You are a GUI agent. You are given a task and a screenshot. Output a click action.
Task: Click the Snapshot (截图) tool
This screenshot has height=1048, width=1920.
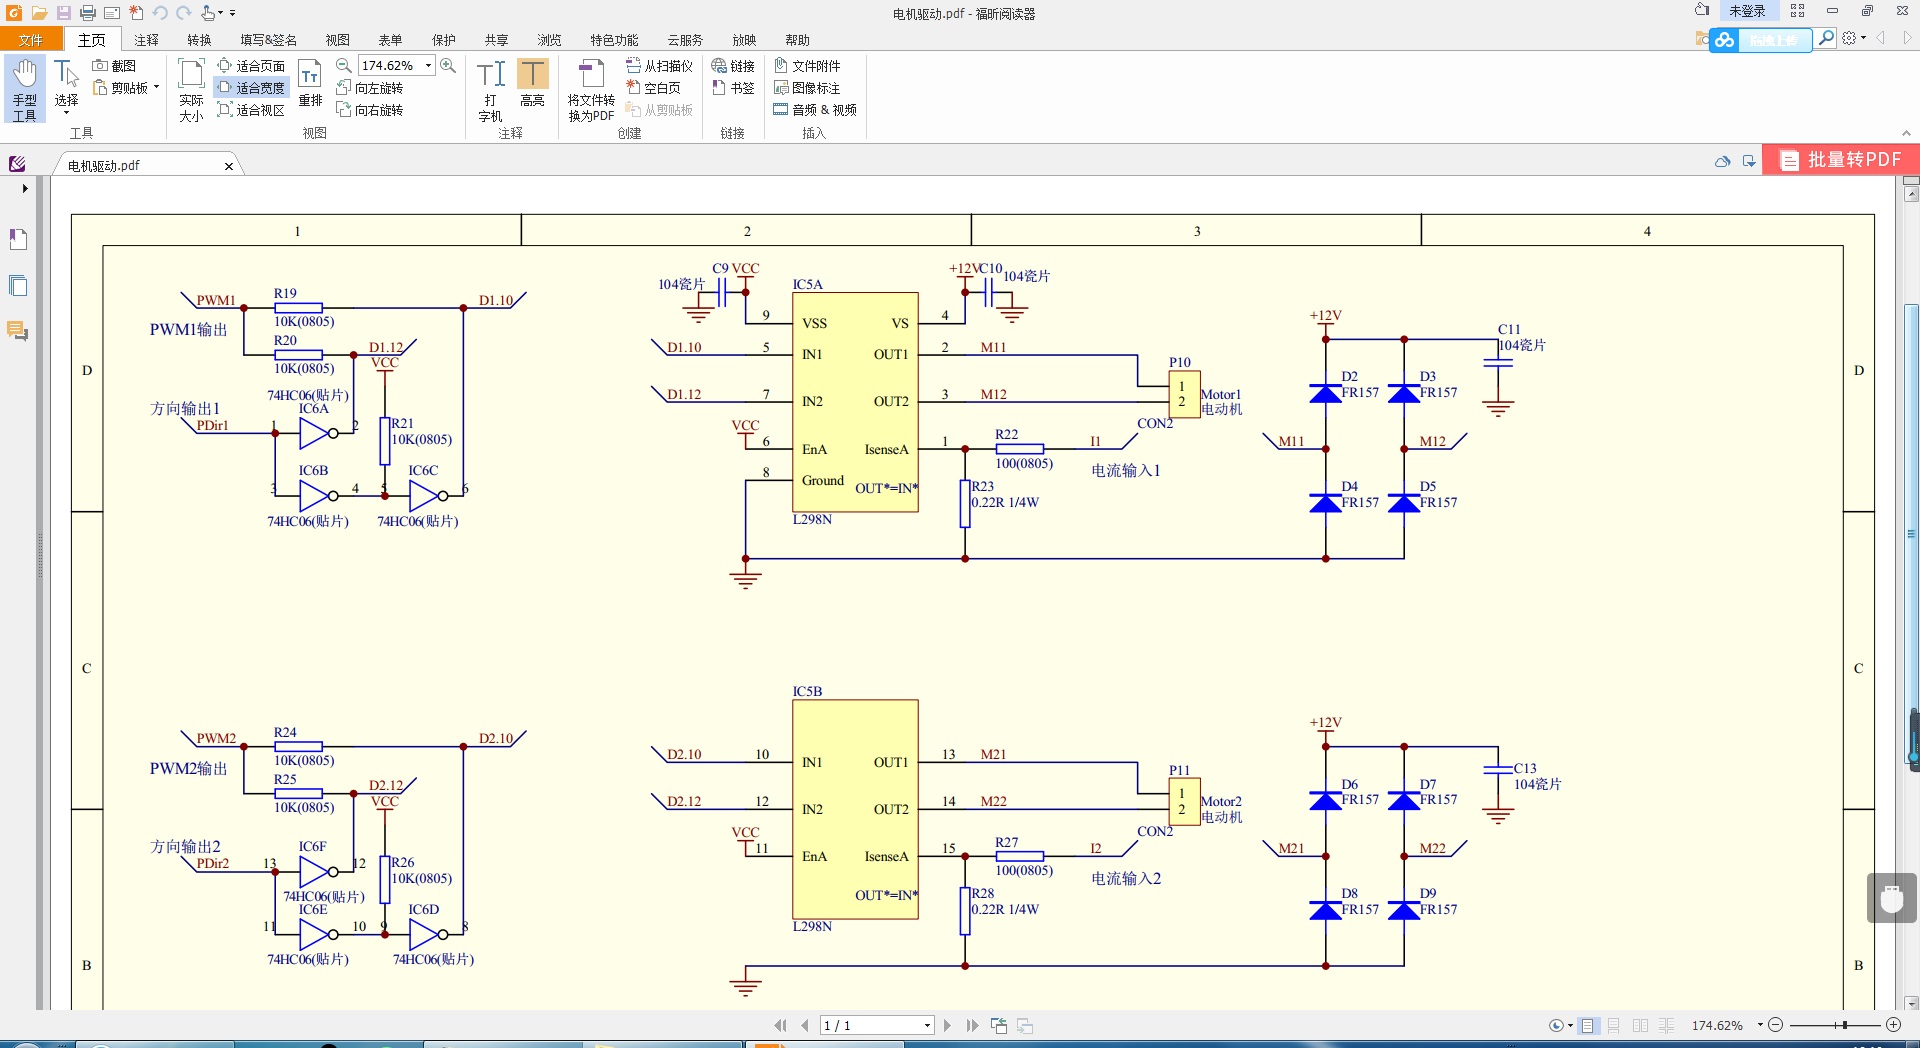point(114,66)
